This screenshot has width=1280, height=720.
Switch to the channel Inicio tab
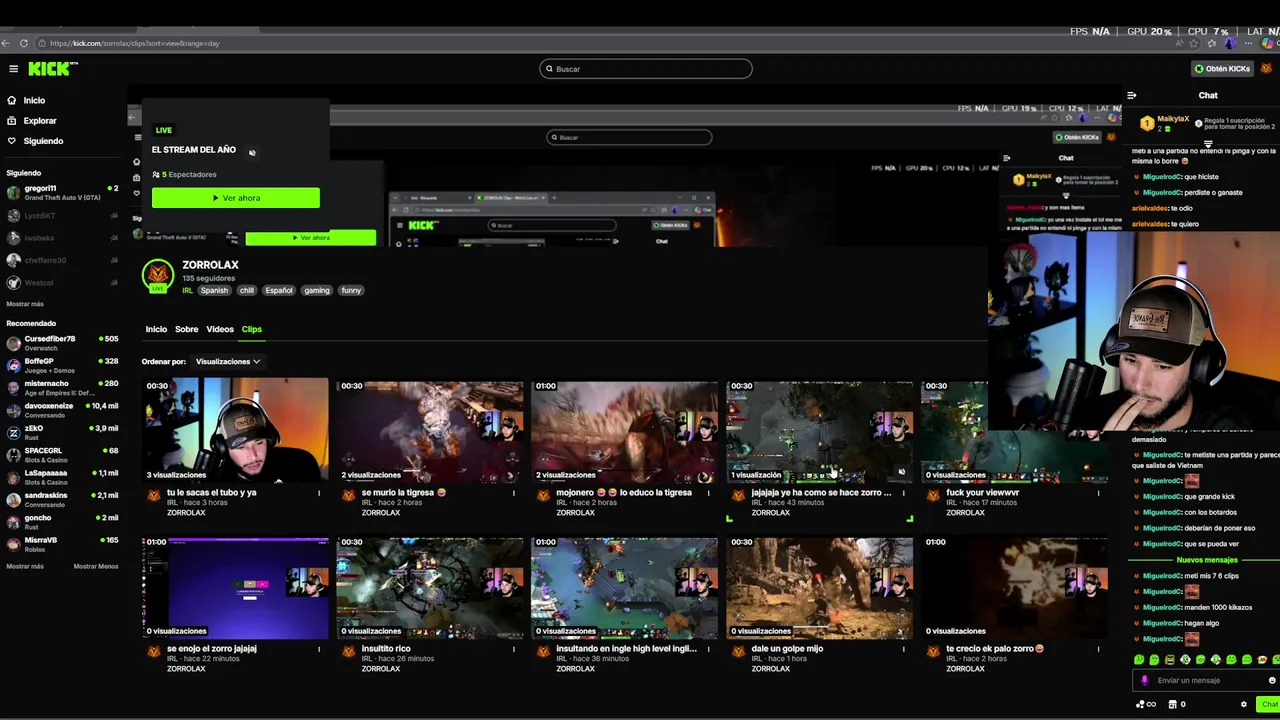[156, 329]
